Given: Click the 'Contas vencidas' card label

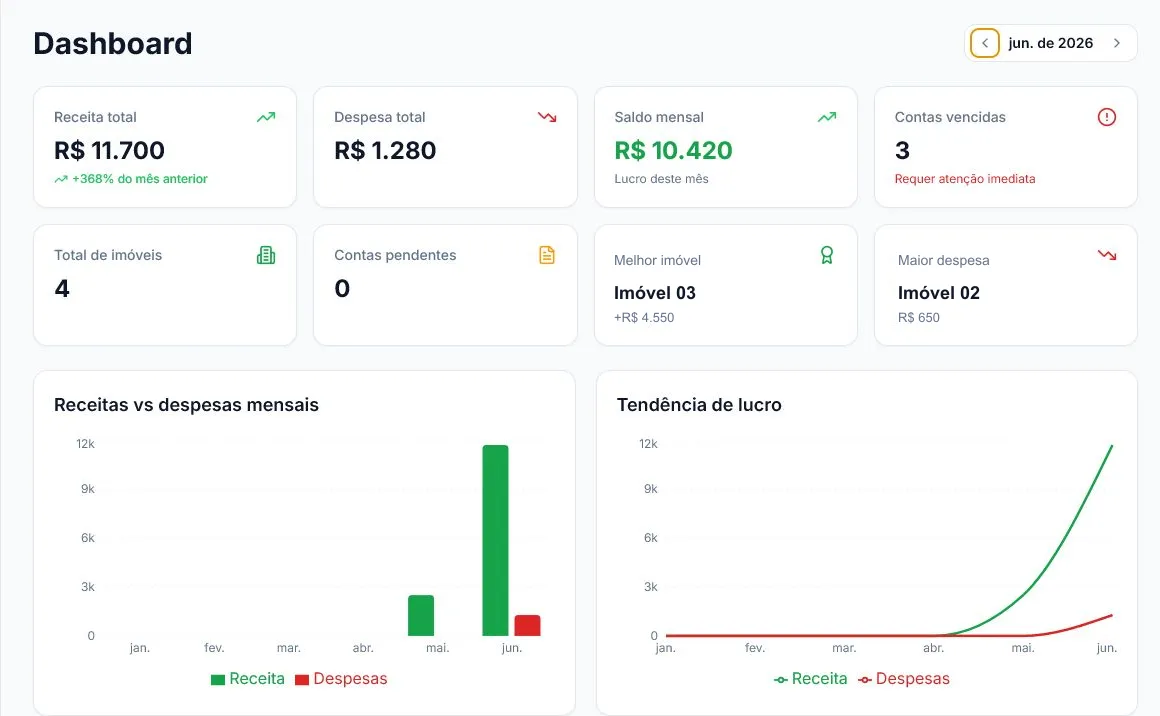Looking at the screenshot, I should (x=950, y=117).
